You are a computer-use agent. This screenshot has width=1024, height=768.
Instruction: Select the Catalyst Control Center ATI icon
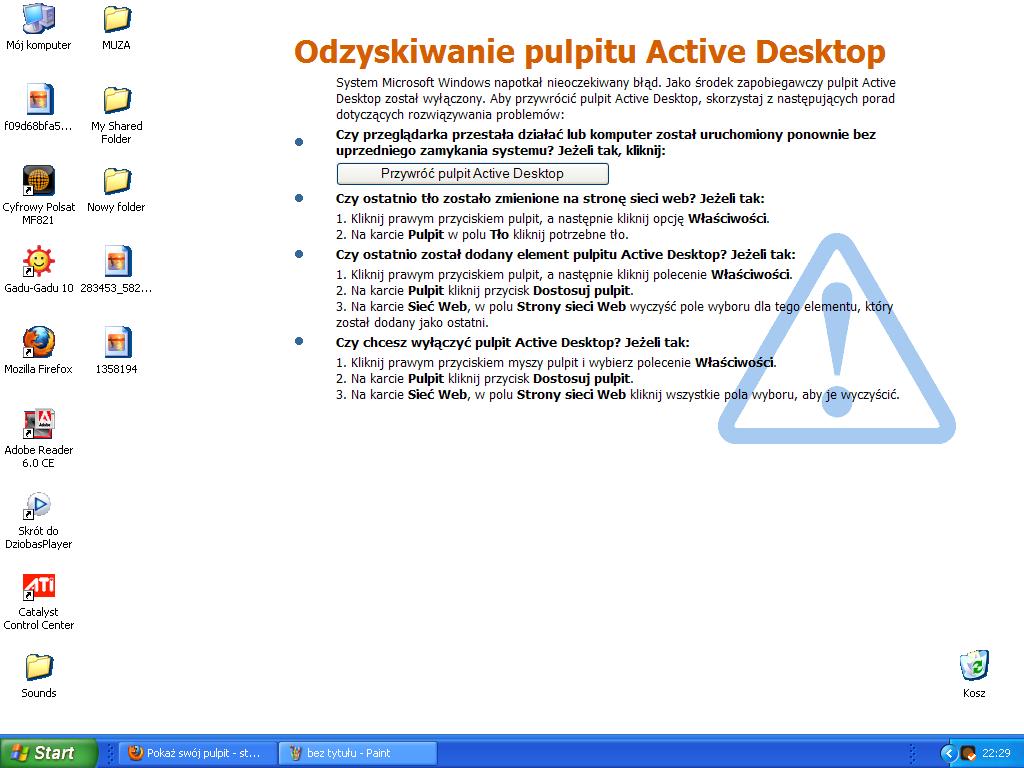(x=39, y=586)
